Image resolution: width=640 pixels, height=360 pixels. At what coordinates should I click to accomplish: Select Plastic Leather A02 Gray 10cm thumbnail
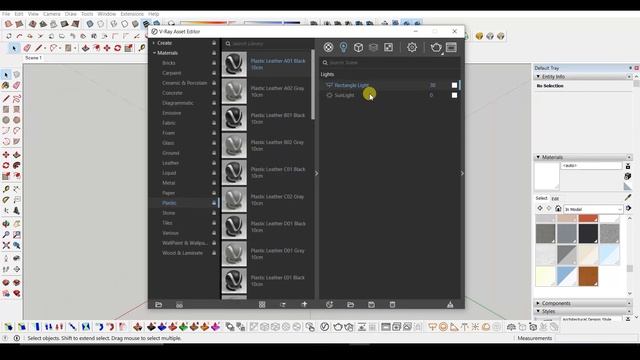coord(234,91)
